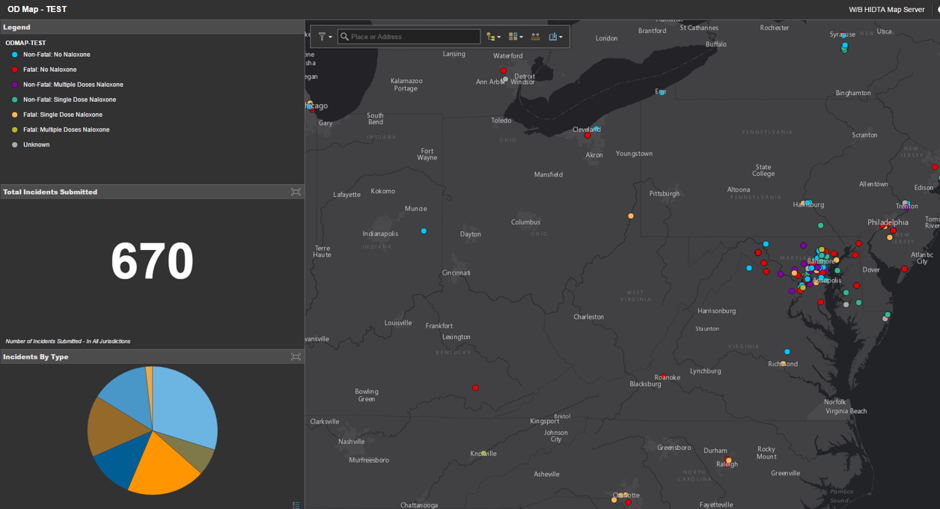This screenshot has width=940, height=509.
Task: Click the red incident point at Roanoke
Action: [663, 377]
